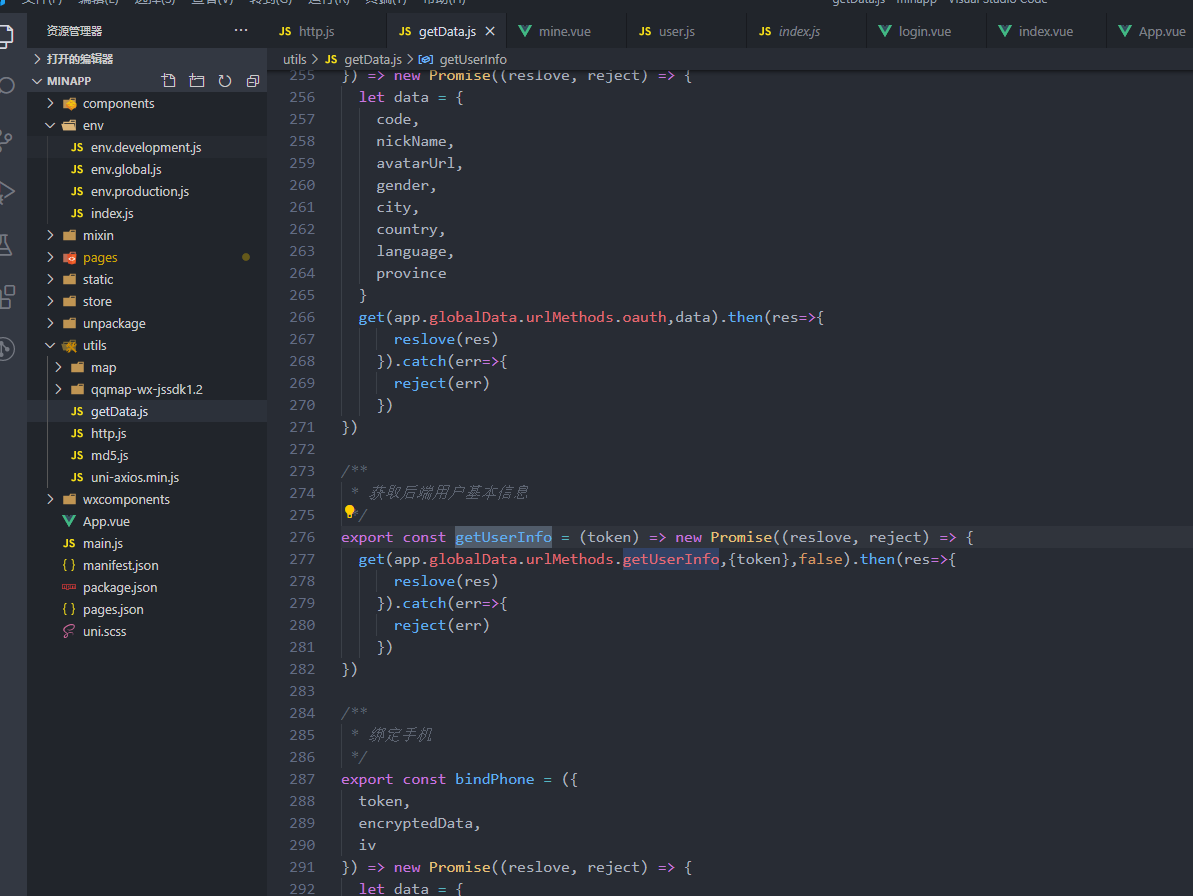Expand the 打开的编辑器 section
The width and height of the screenshot is (1193, 896).
tap(147, 59)
